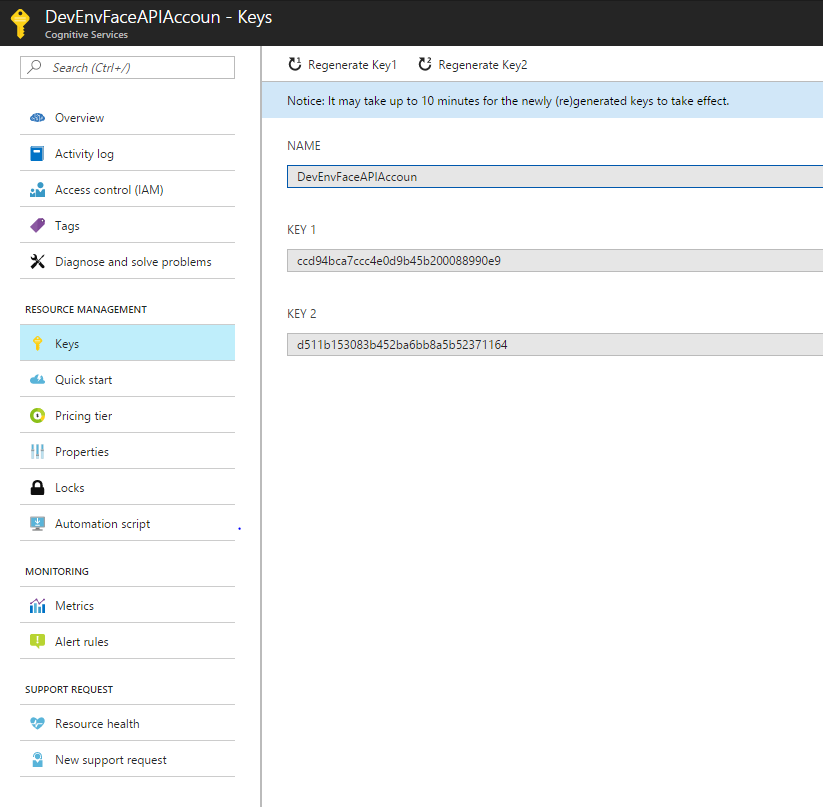
Task: View the Pricing tier page
Action: [x=128, y=416]
